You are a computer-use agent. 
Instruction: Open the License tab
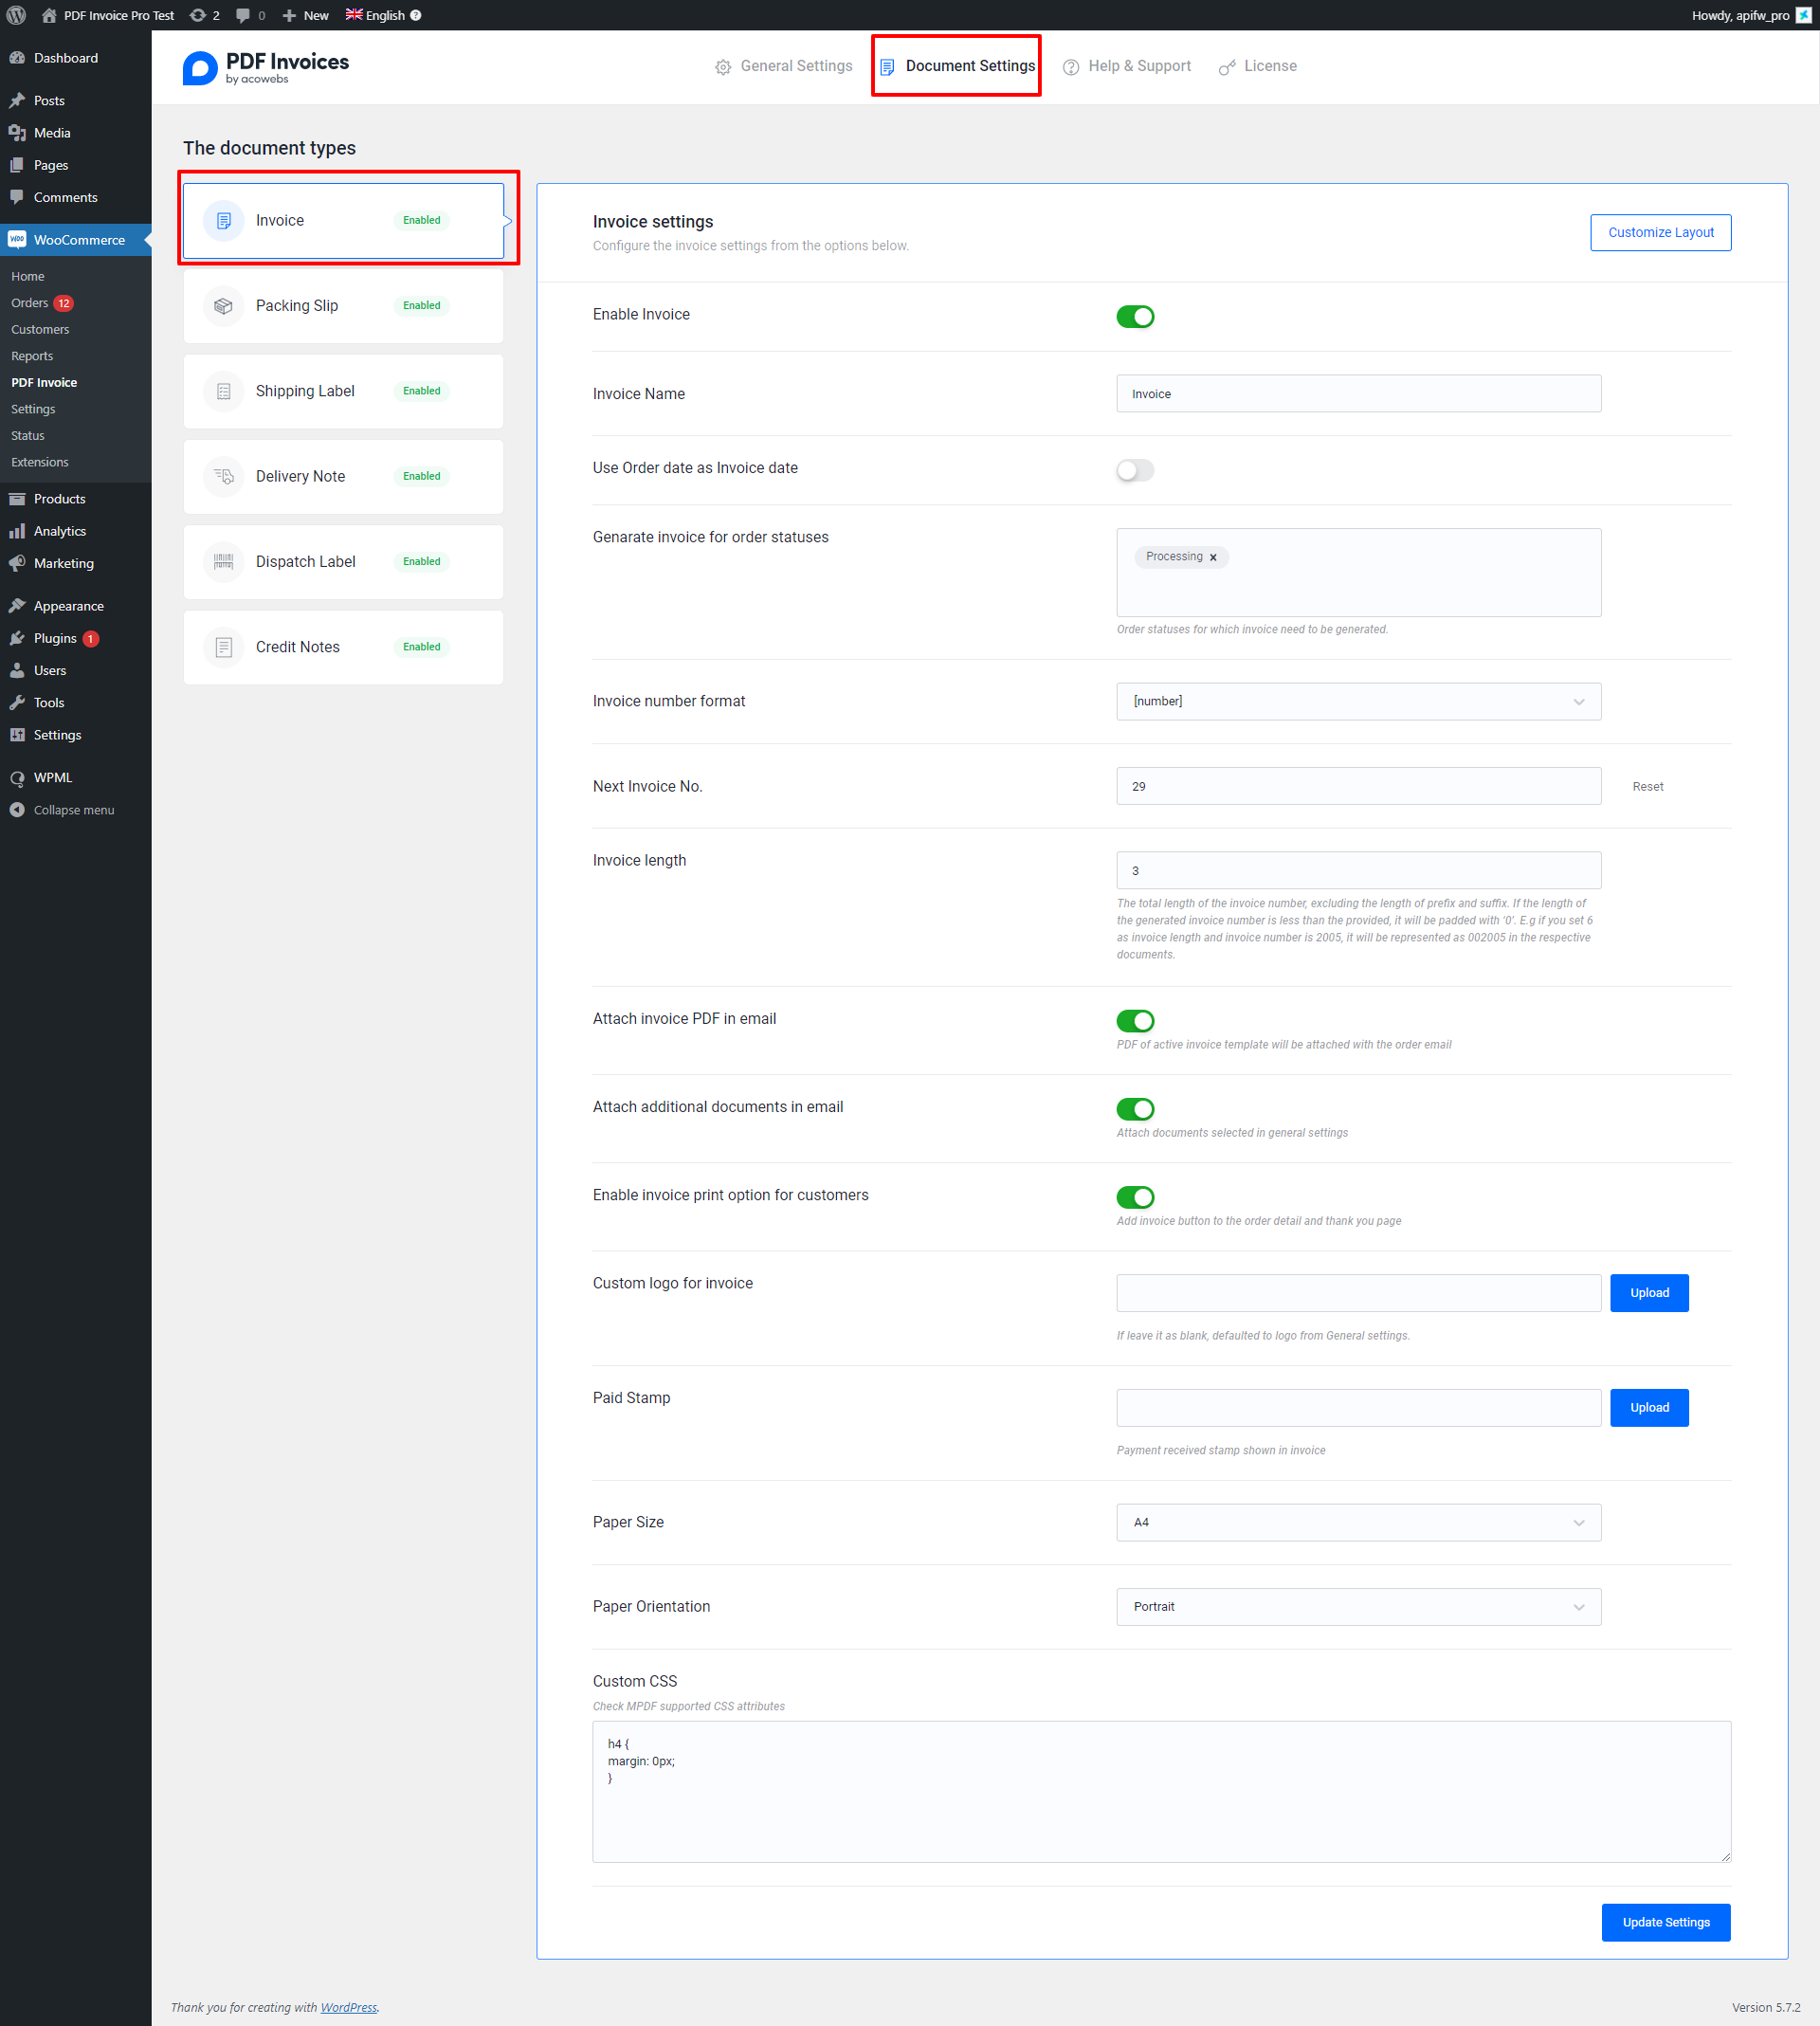(x=1258, y=66)
